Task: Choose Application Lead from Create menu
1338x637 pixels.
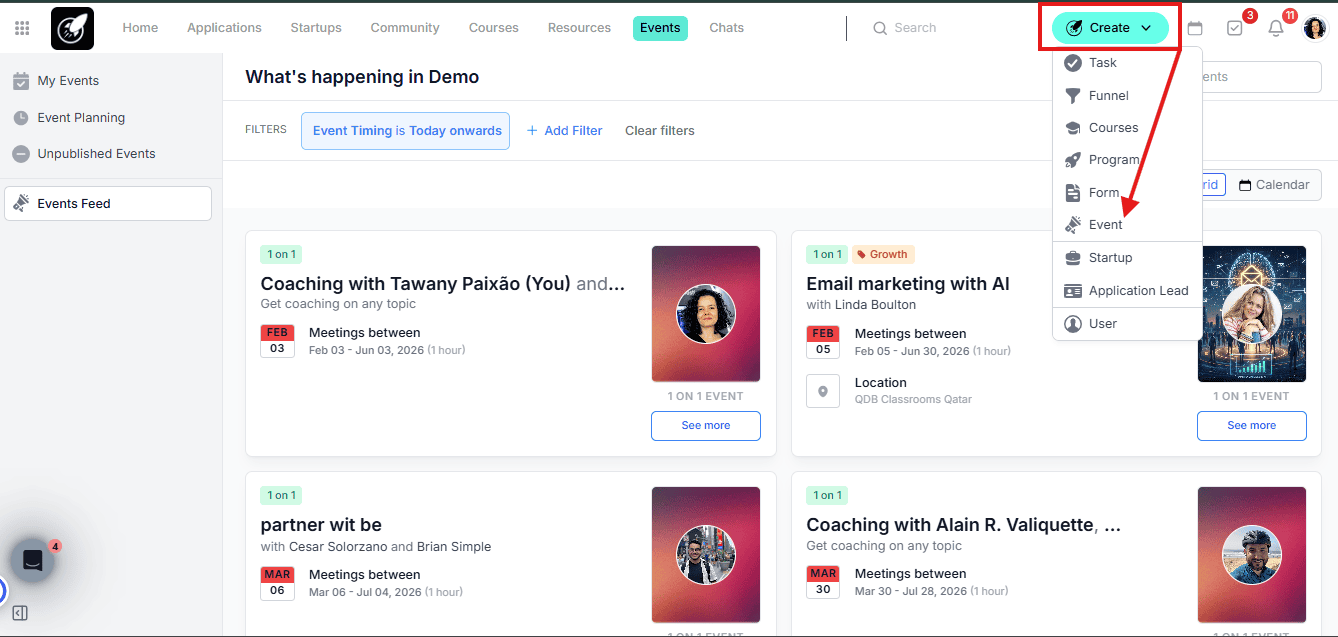Action: tap(1127, 291)
